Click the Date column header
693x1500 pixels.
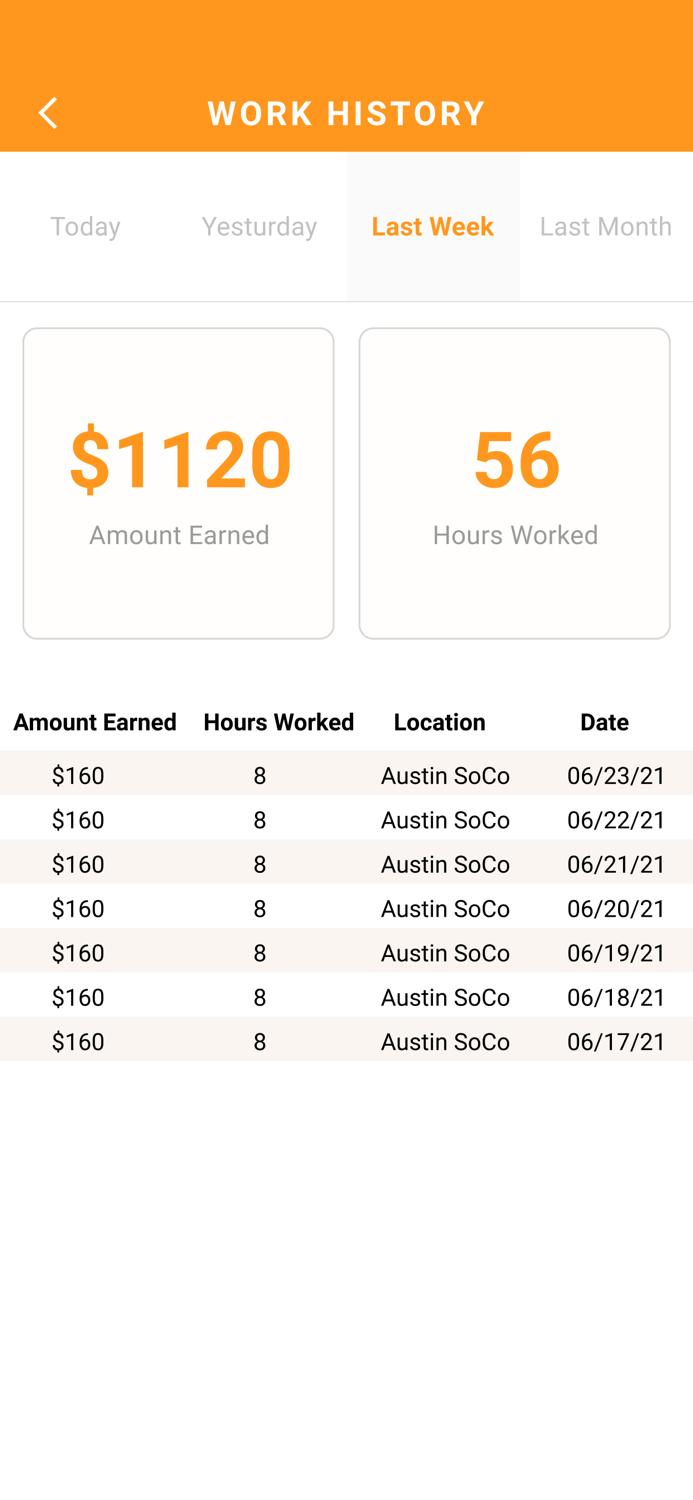pos(604,722)
